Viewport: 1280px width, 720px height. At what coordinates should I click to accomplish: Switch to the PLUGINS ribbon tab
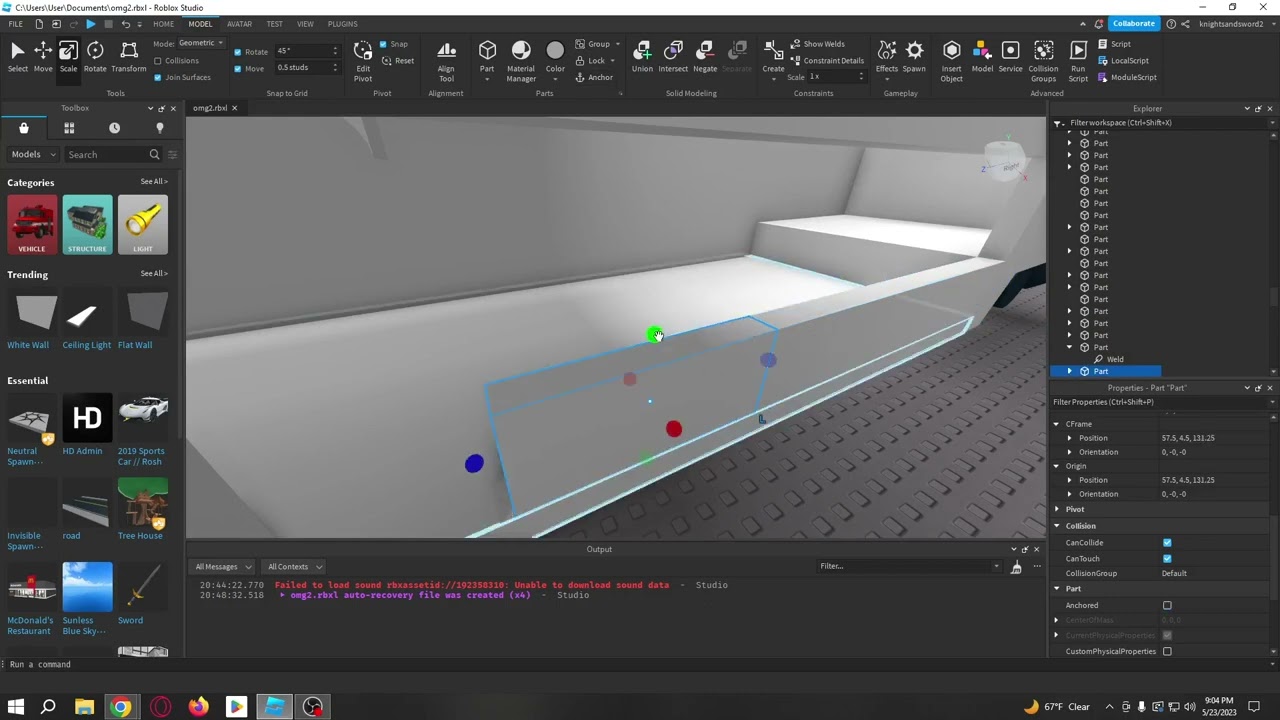coord(342,24)
